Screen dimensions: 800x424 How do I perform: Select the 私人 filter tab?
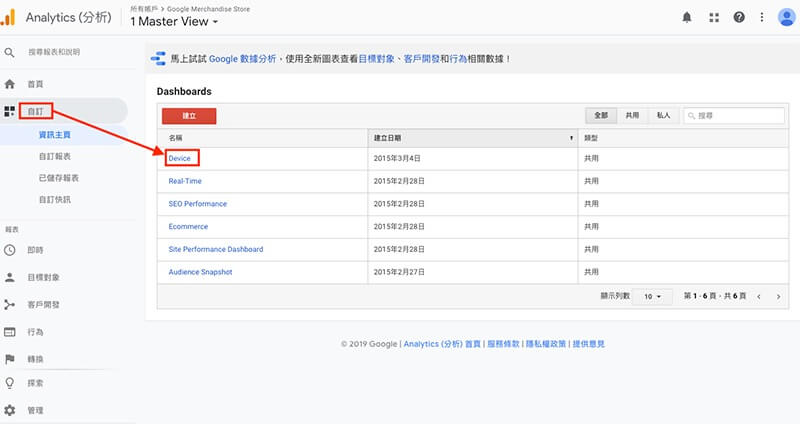663,115
